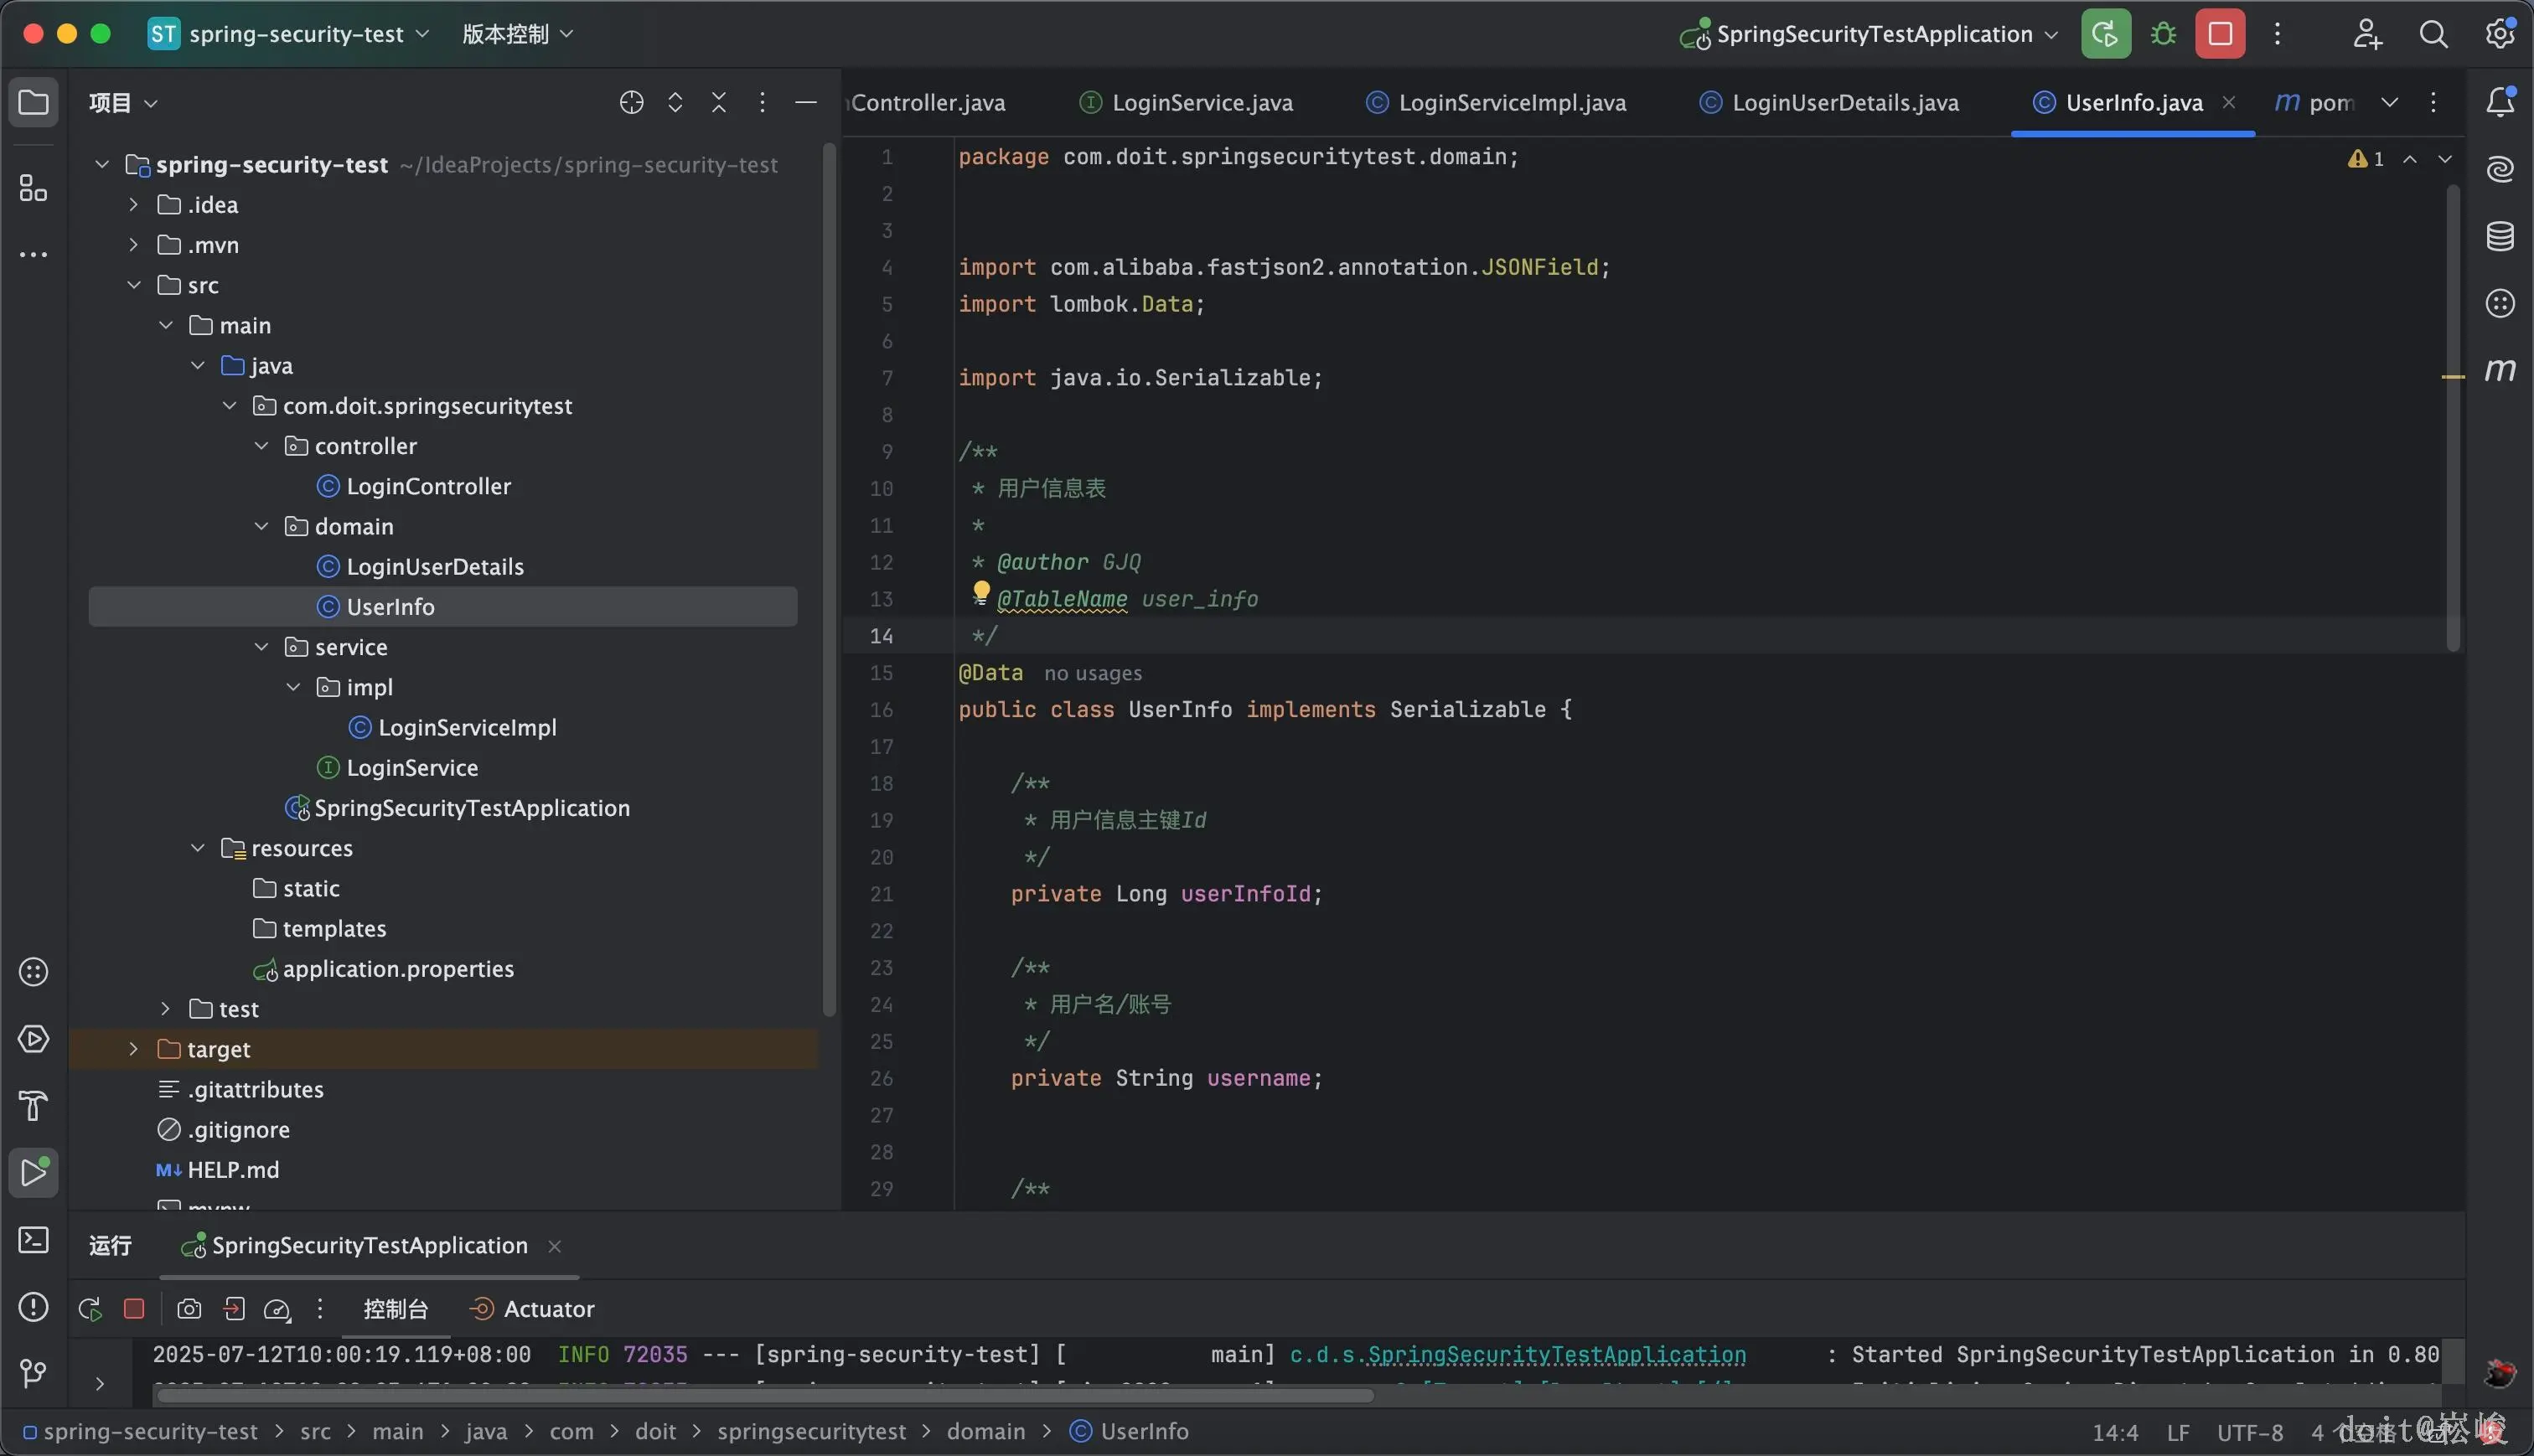This screenshot has height=1456, width=2534.
Task: Click the Debug bug icon in toolbar
Action: click(x=2163, y=34)
